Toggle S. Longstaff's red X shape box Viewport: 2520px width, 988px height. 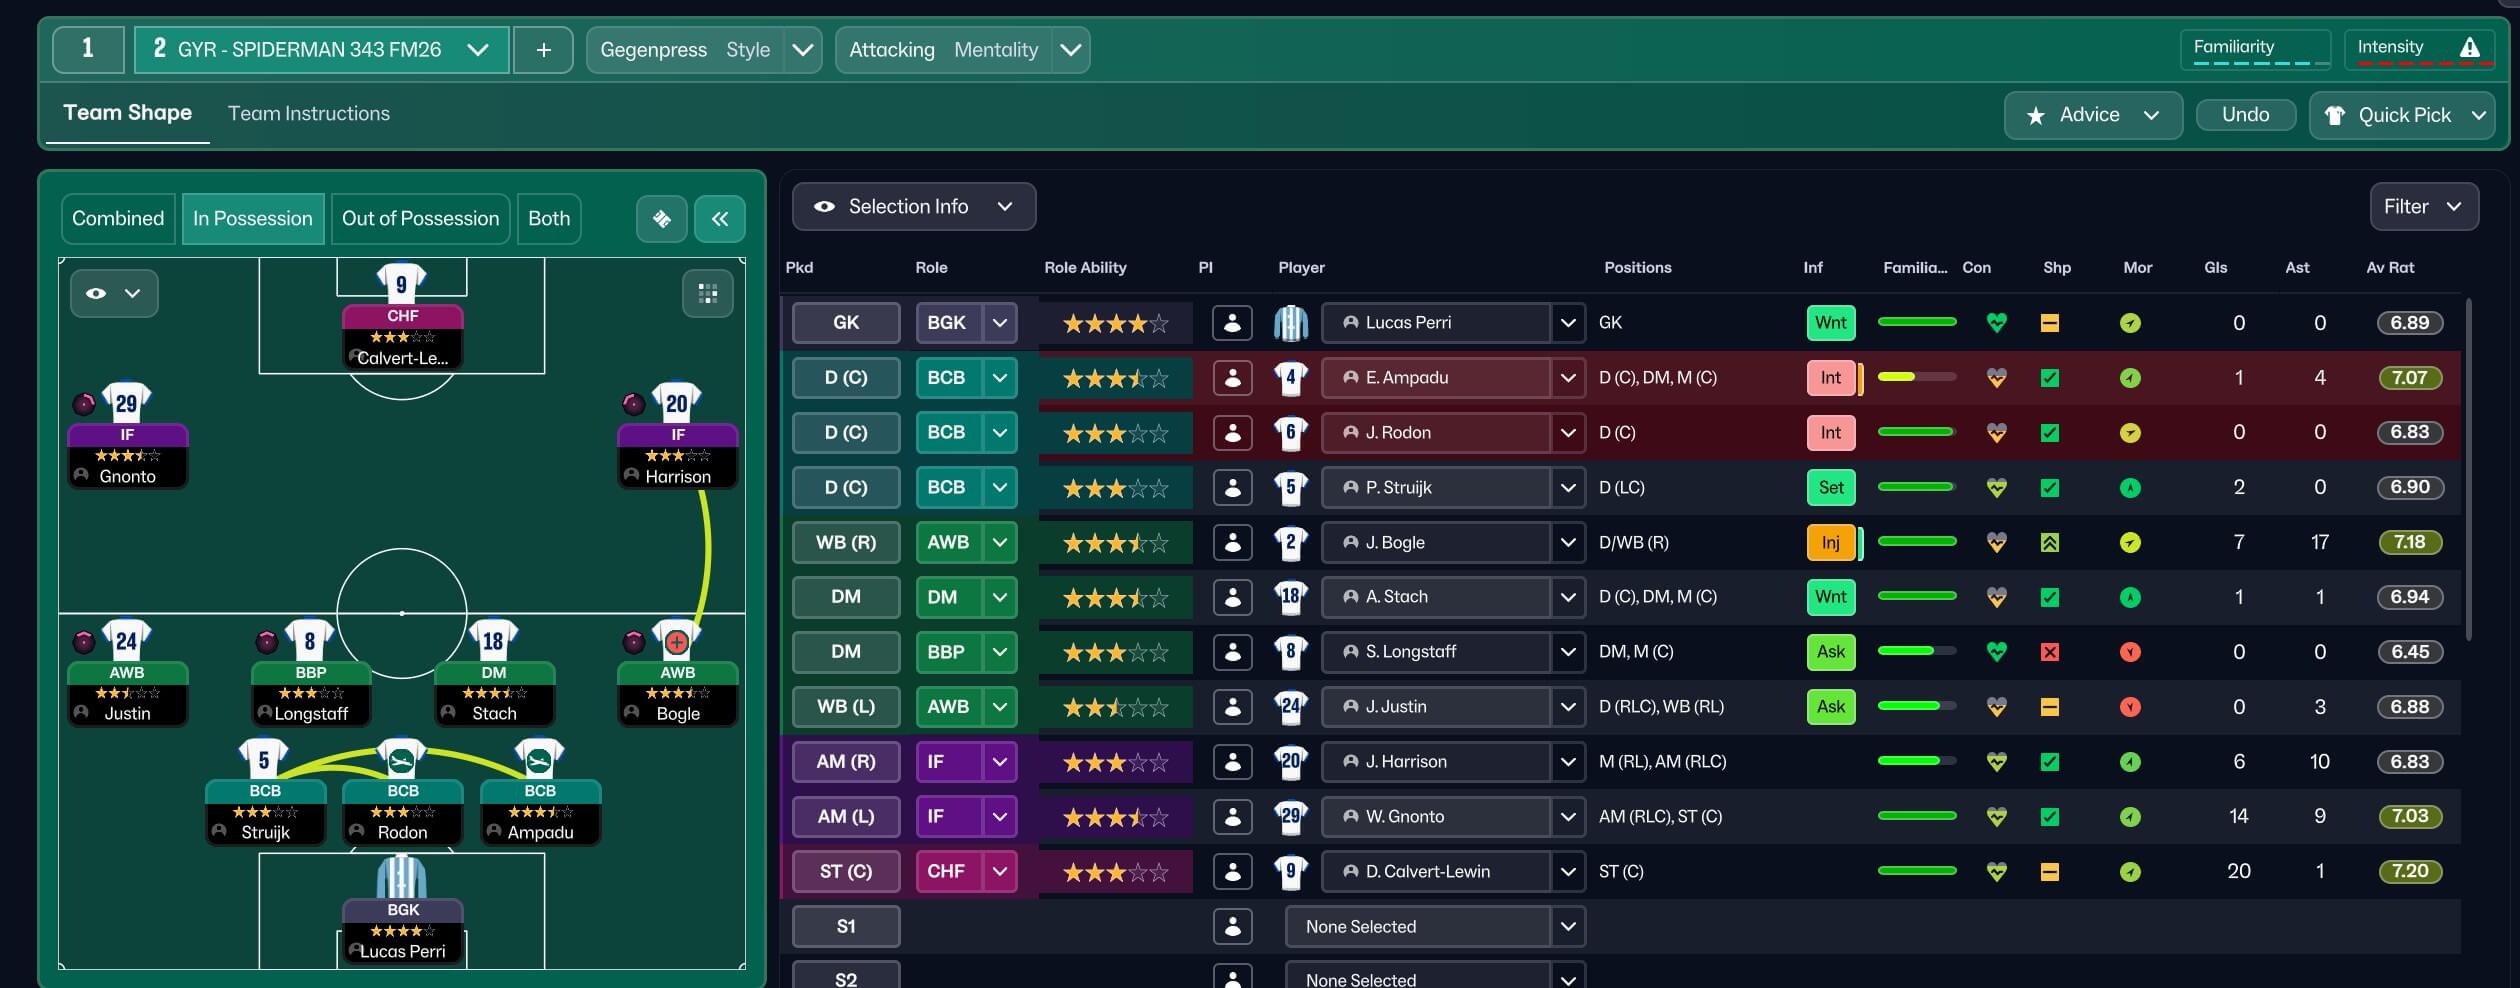(x=2049, y=652)
